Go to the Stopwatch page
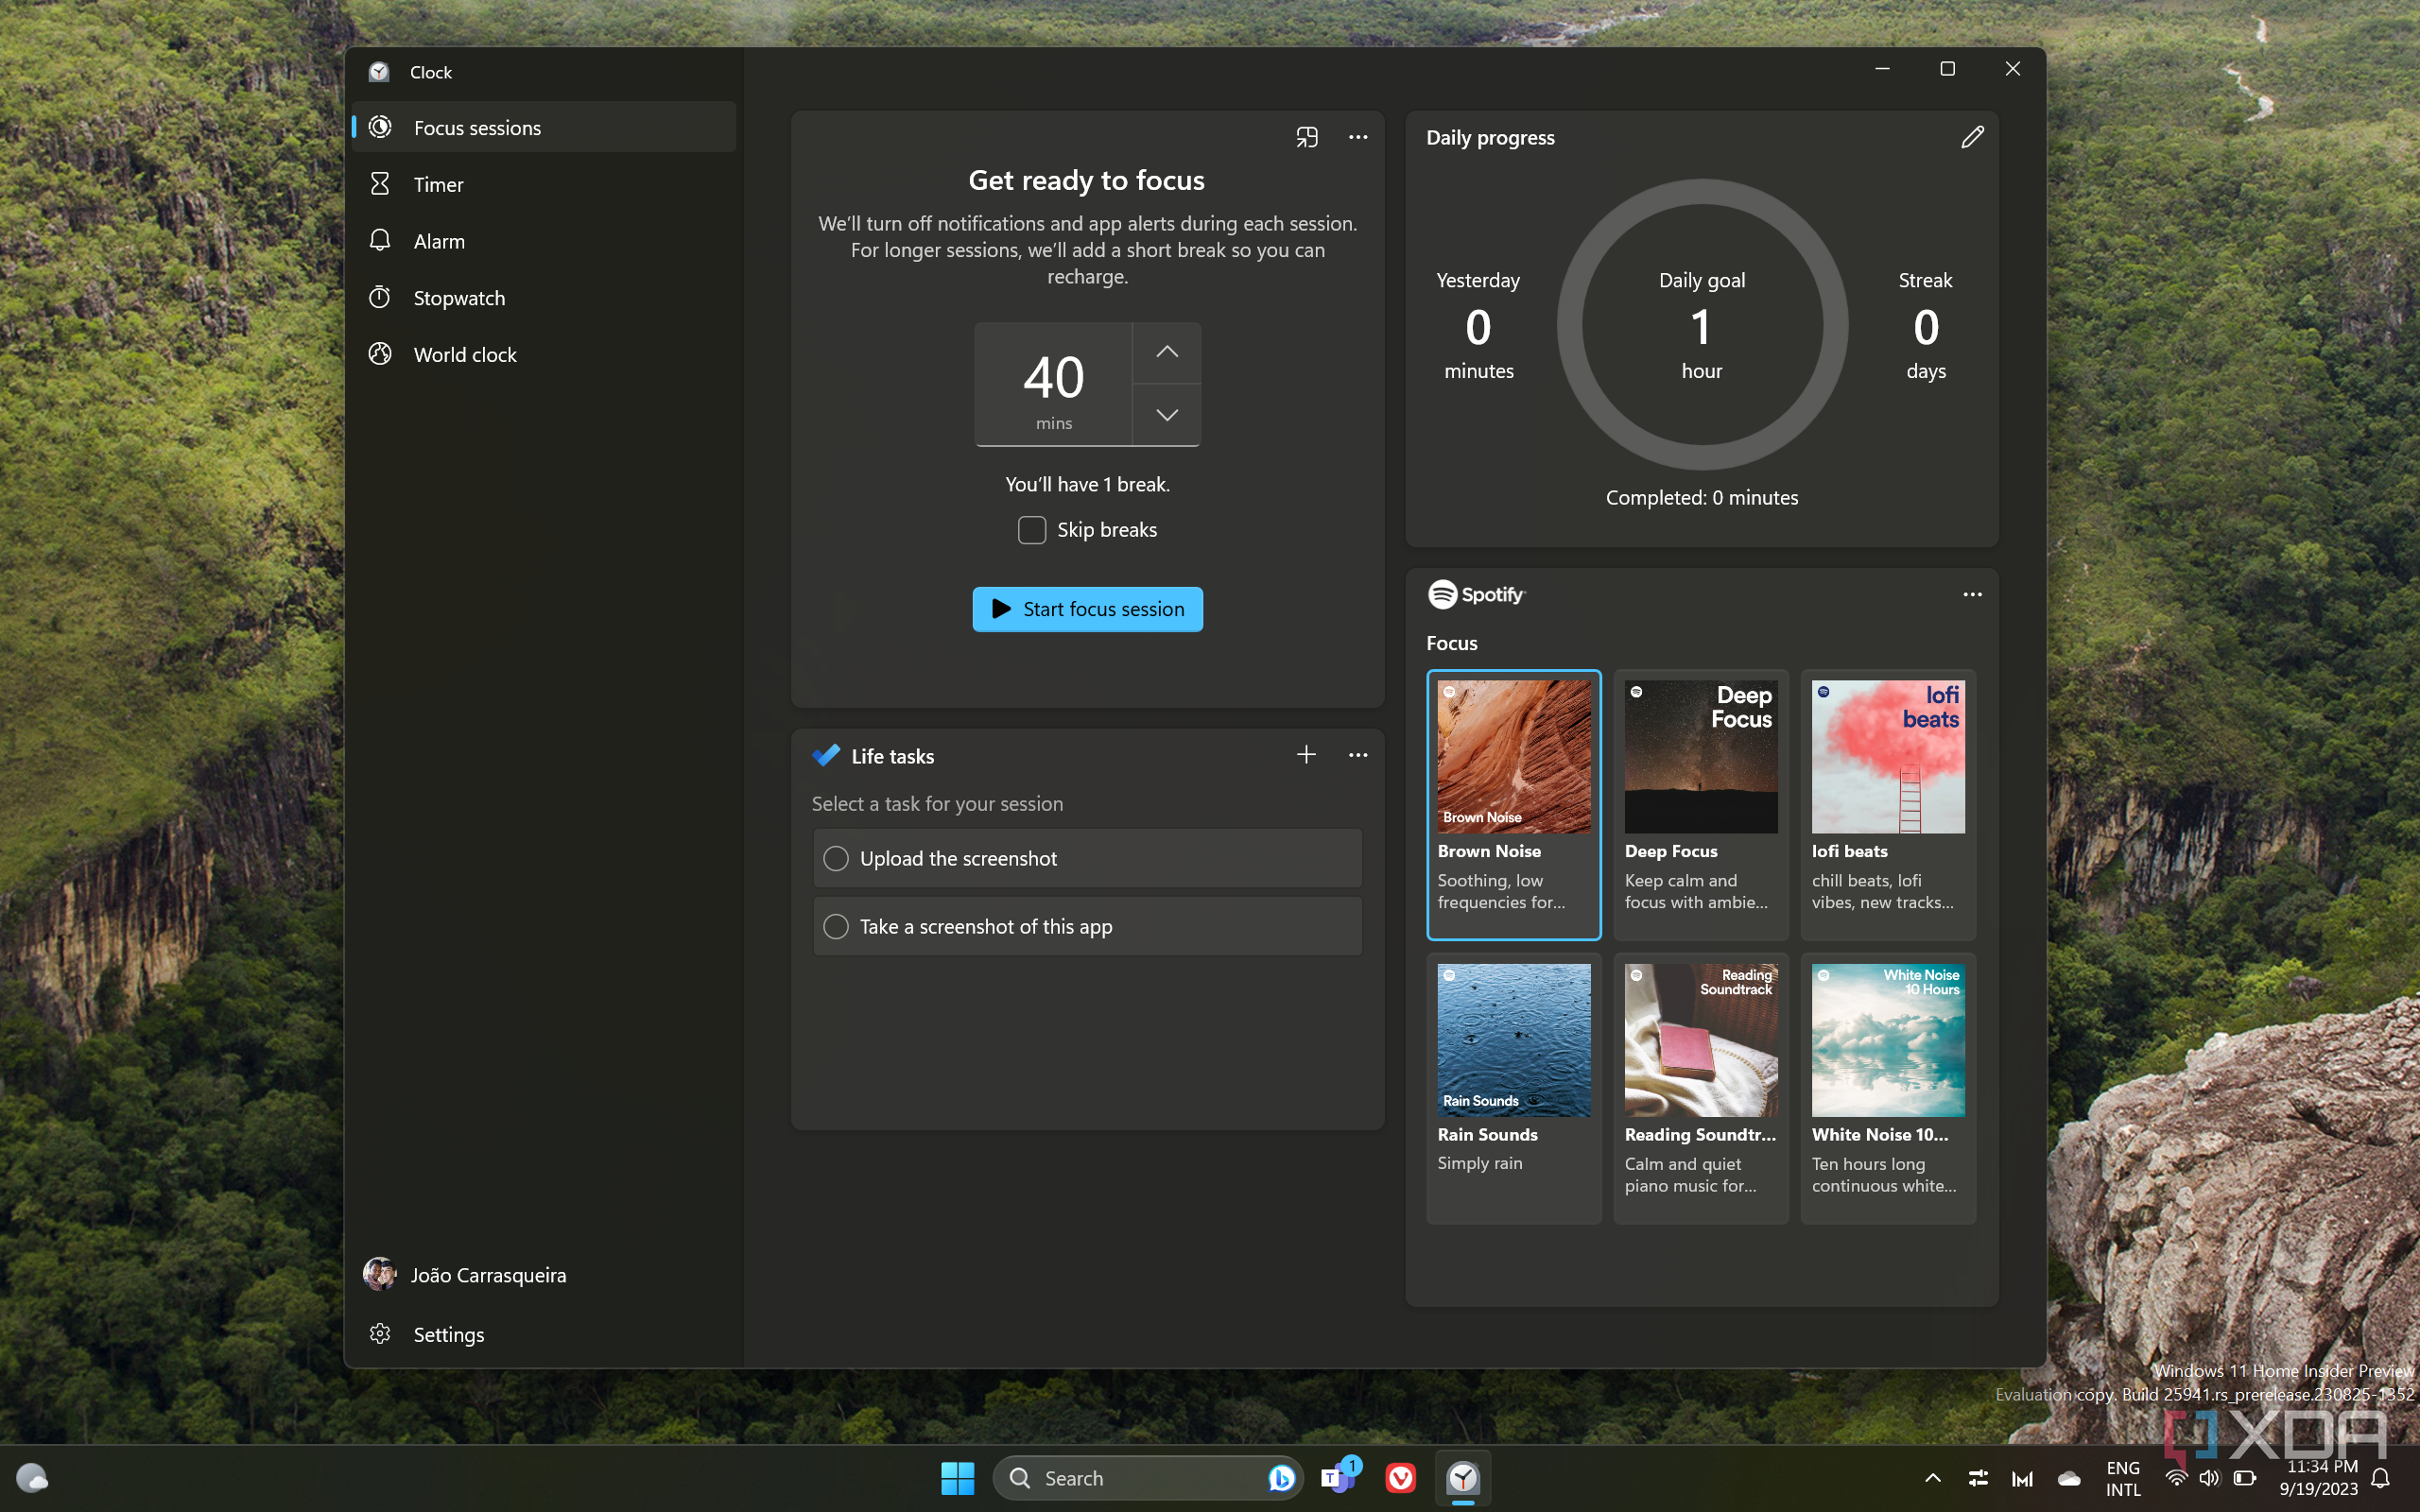Viewport: 2420px width, 1512px height. (544, 298)
